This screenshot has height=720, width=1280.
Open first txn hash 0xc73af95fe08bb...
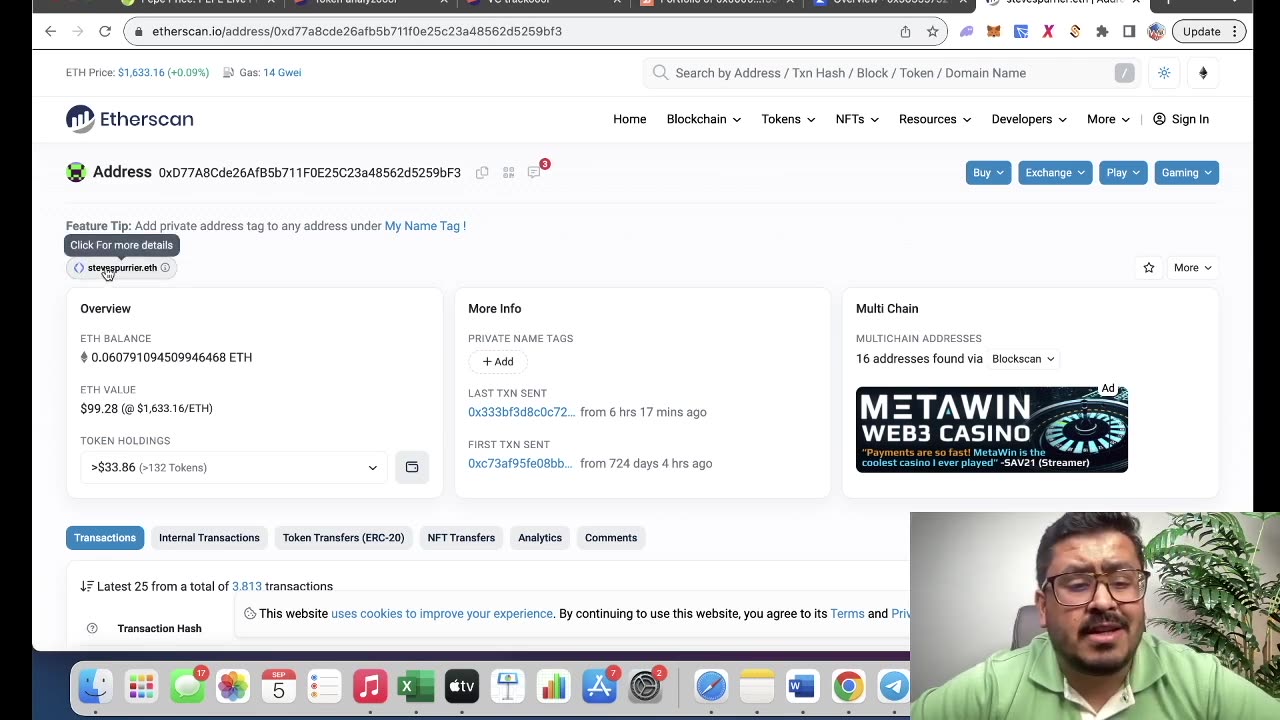(520, 463)
